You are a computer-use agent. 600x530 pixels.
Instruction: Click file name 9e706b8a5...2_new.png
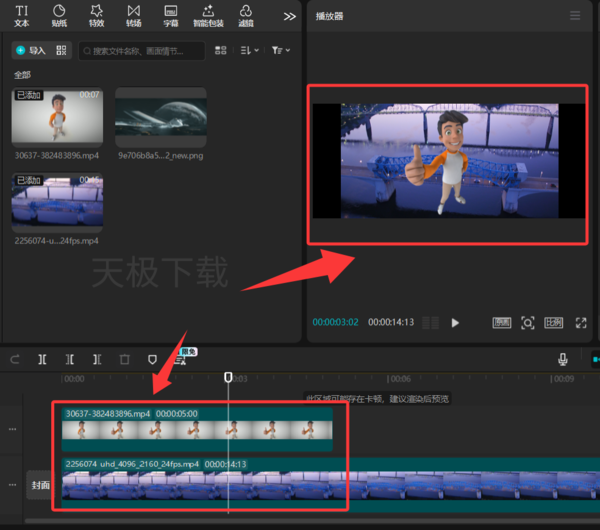coord(161,155)
